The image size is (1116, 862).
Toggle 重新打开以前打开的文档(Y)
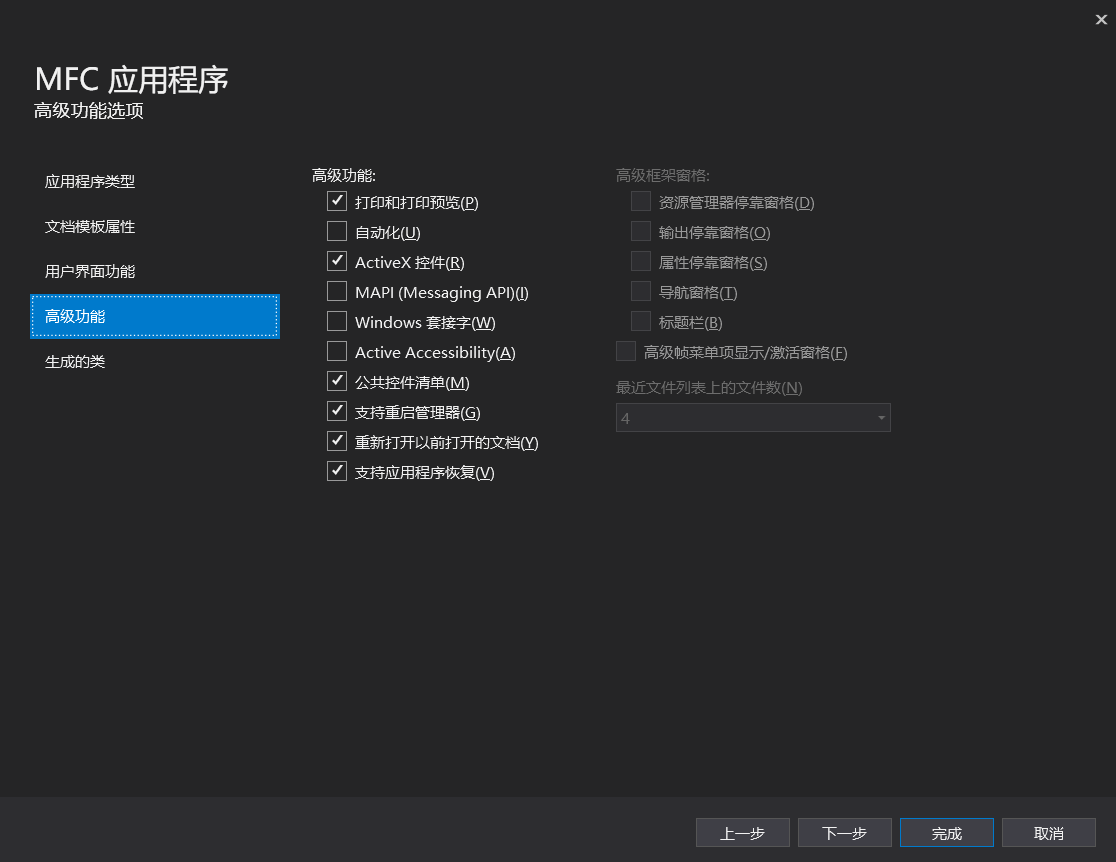(337, 441)
